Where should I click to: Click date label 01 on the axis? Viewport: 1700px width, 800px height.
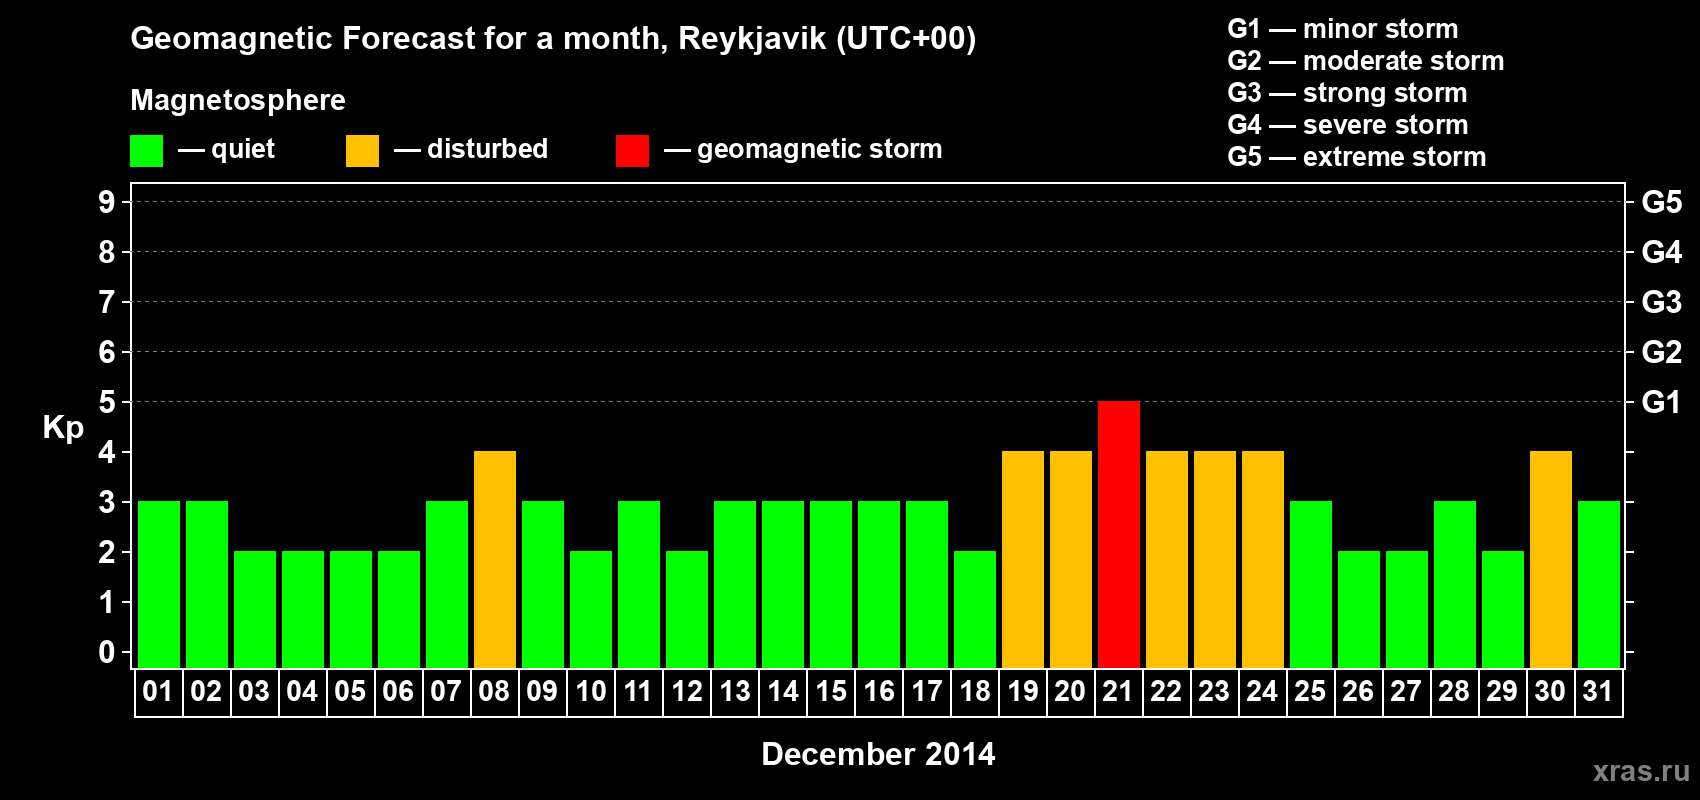click(158, 691)
